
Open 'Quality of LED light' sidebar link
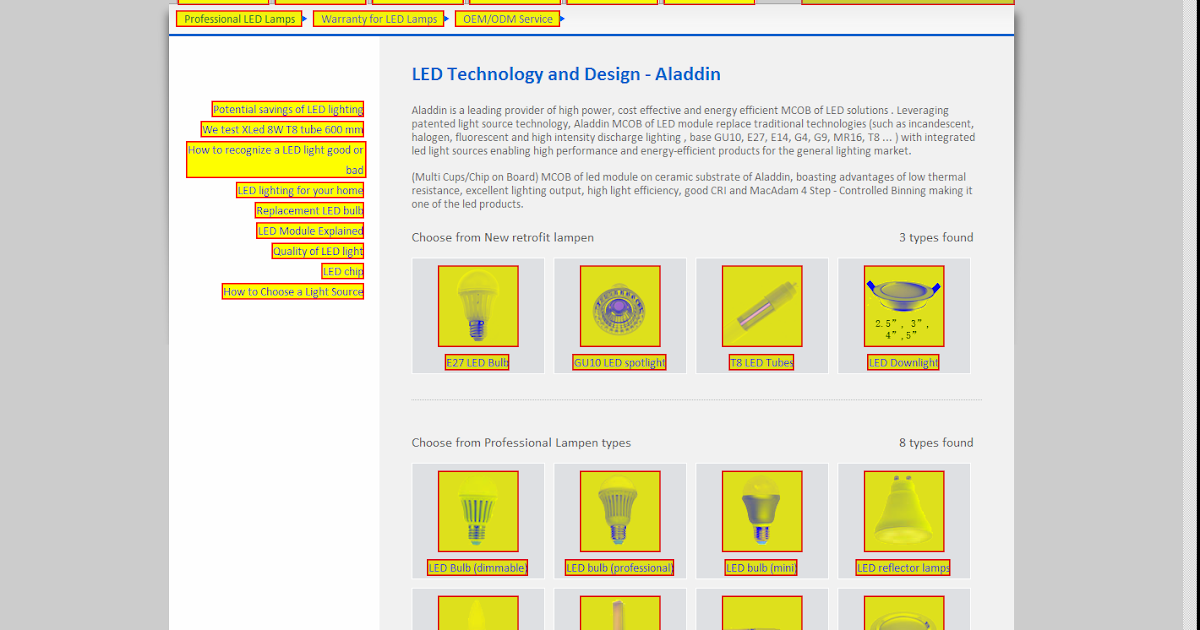(318, 251)
